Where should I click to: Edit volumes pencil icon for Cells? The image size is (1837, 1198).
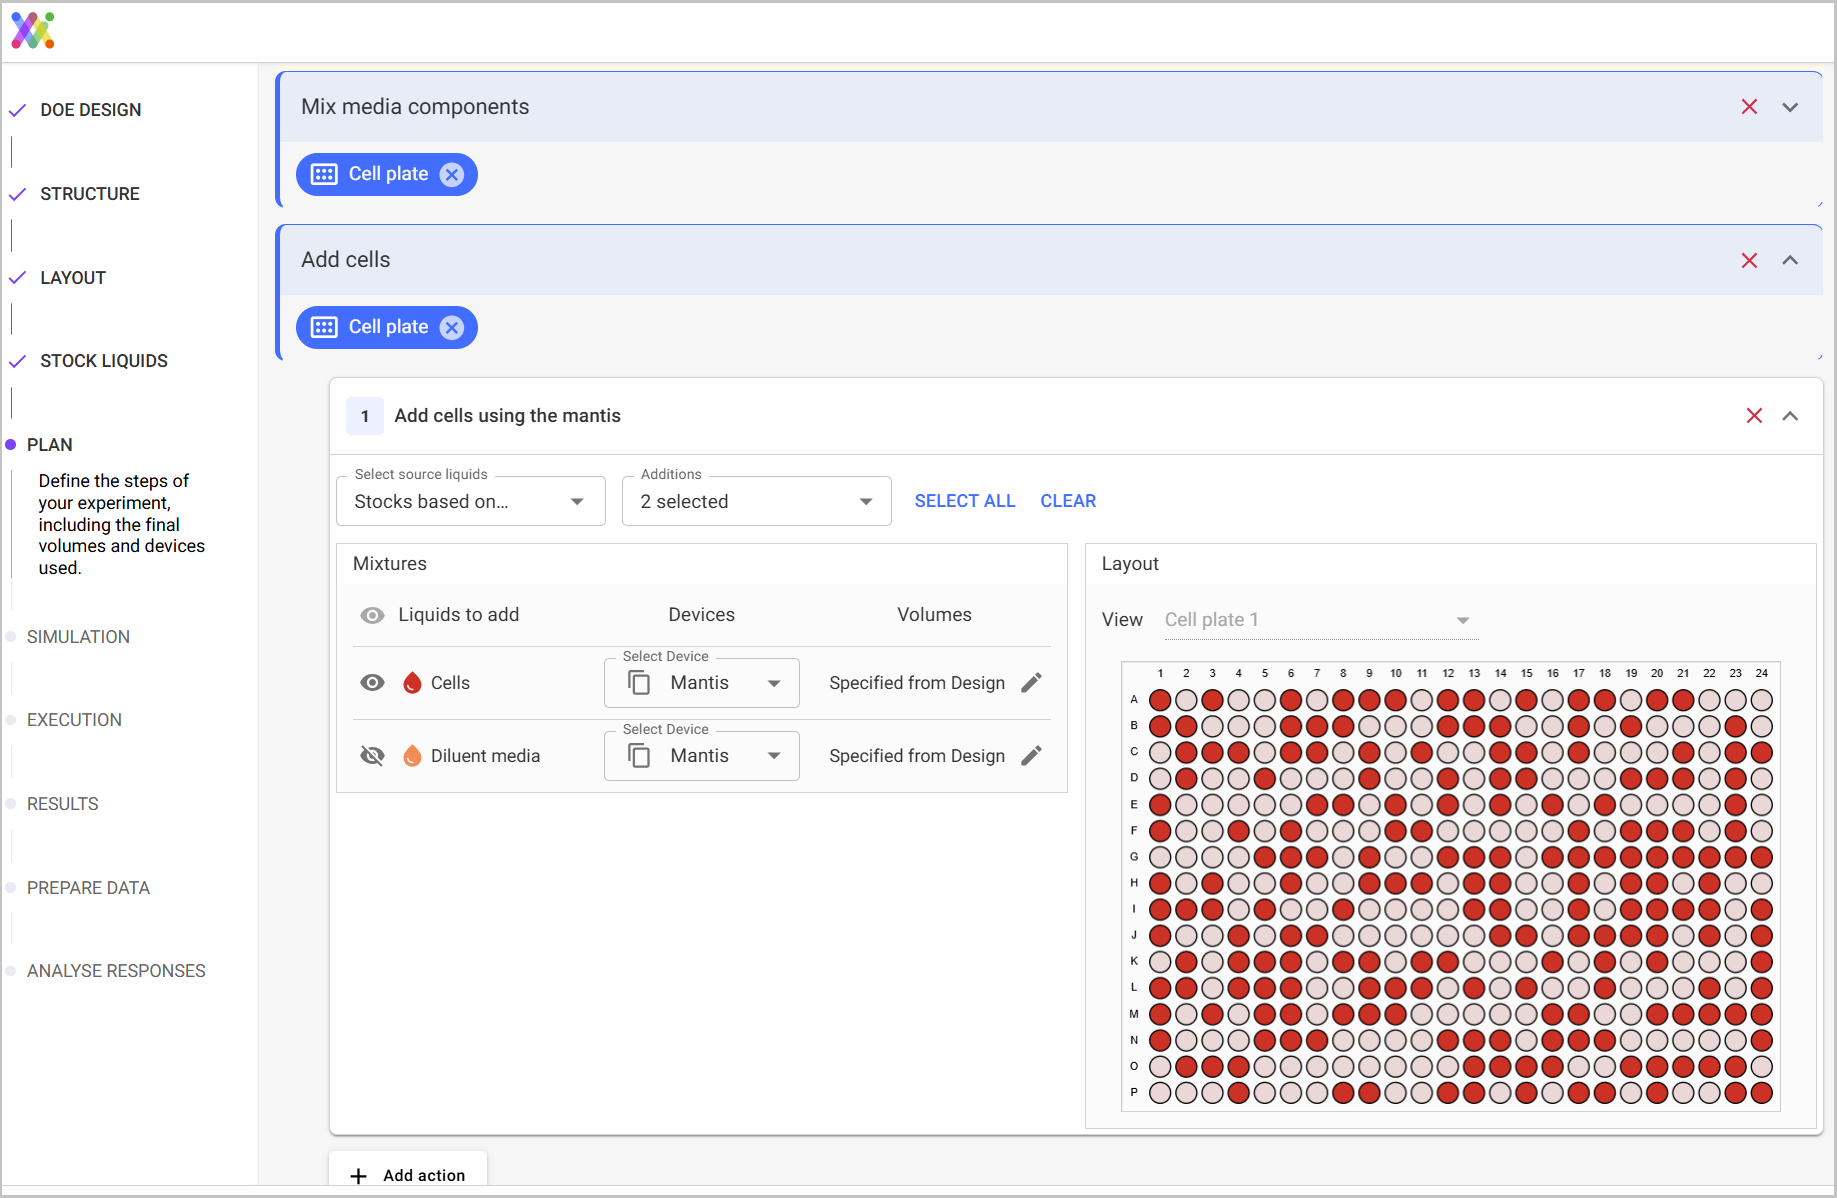pyautogui.click(x=1031, y=683)
